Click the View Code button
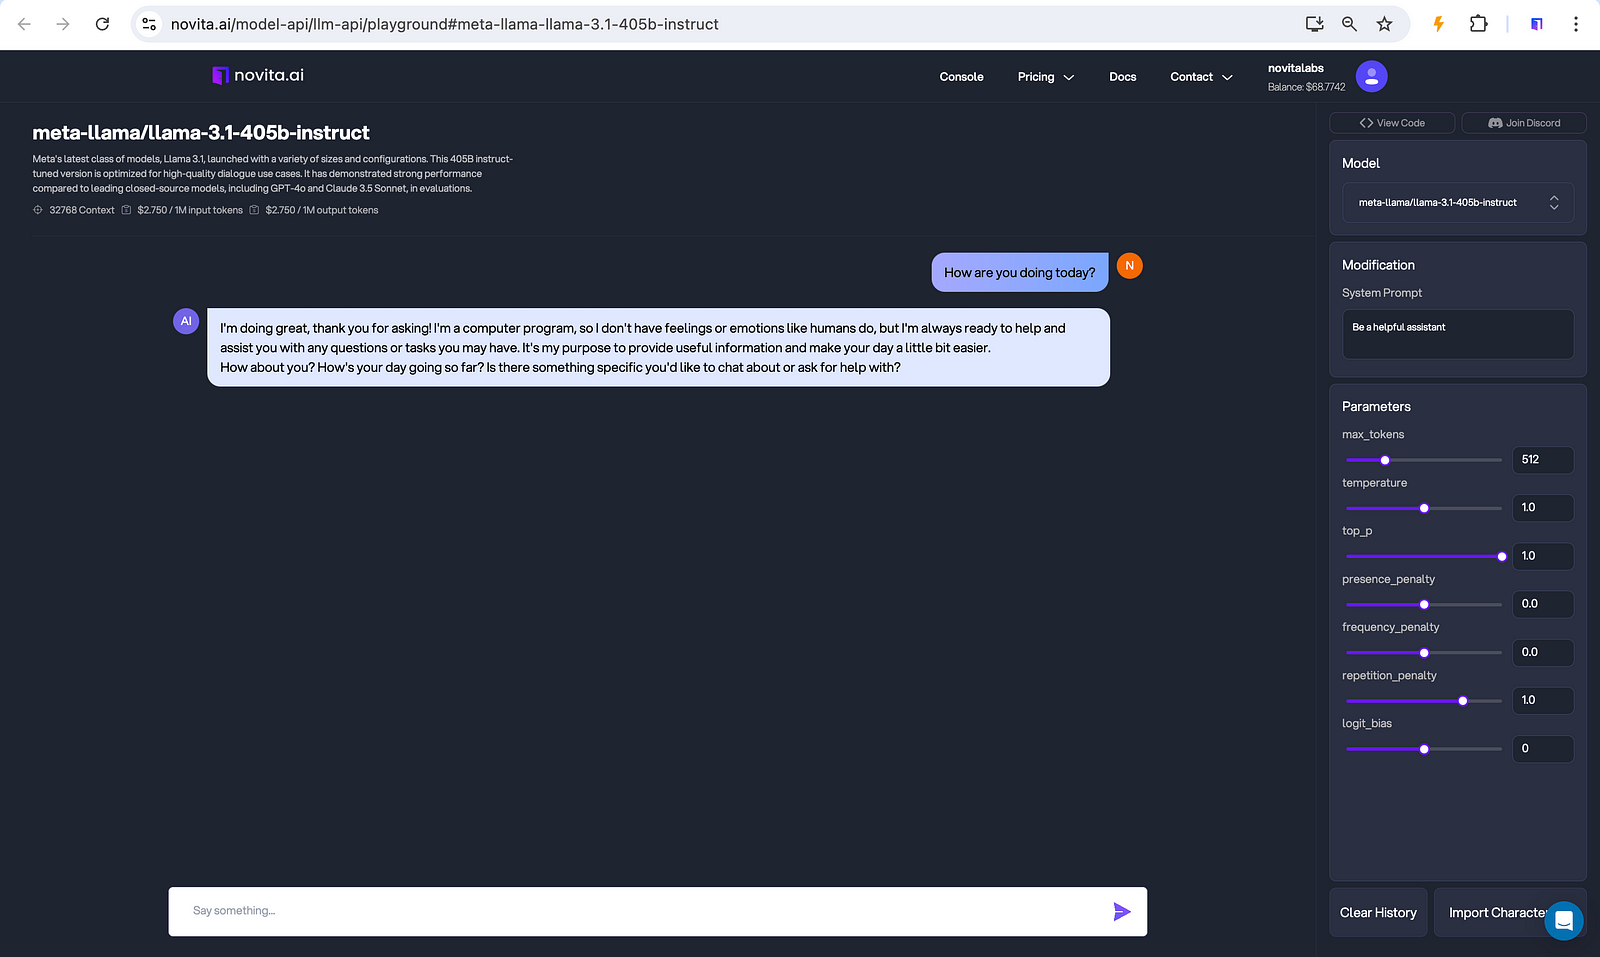 coord(1392,123)
